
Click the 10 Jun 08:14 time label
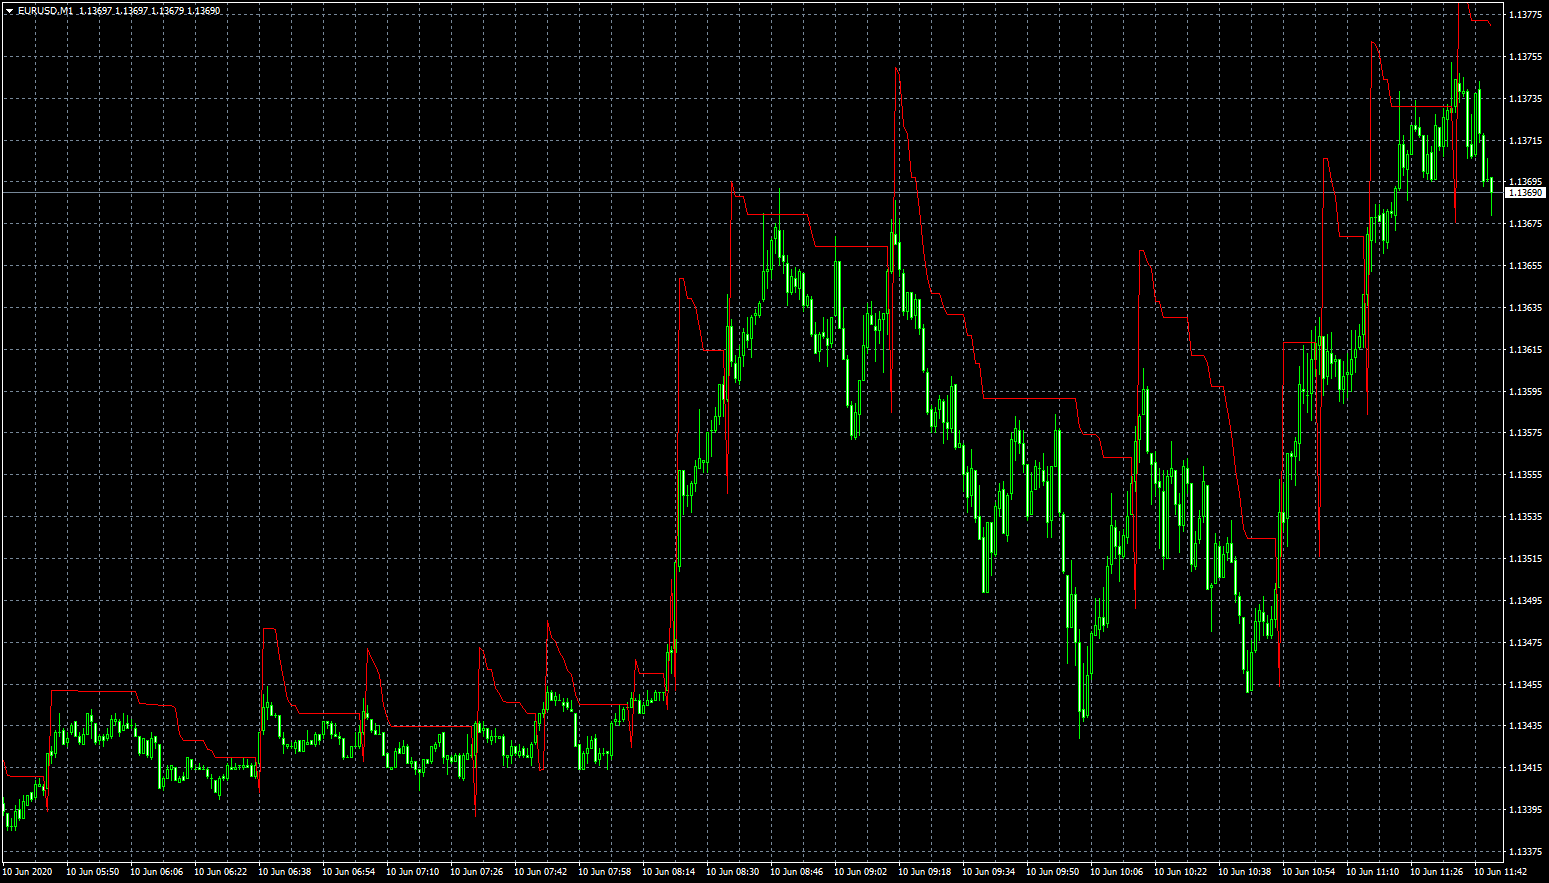pyautogui.click(x=668, y=872)
